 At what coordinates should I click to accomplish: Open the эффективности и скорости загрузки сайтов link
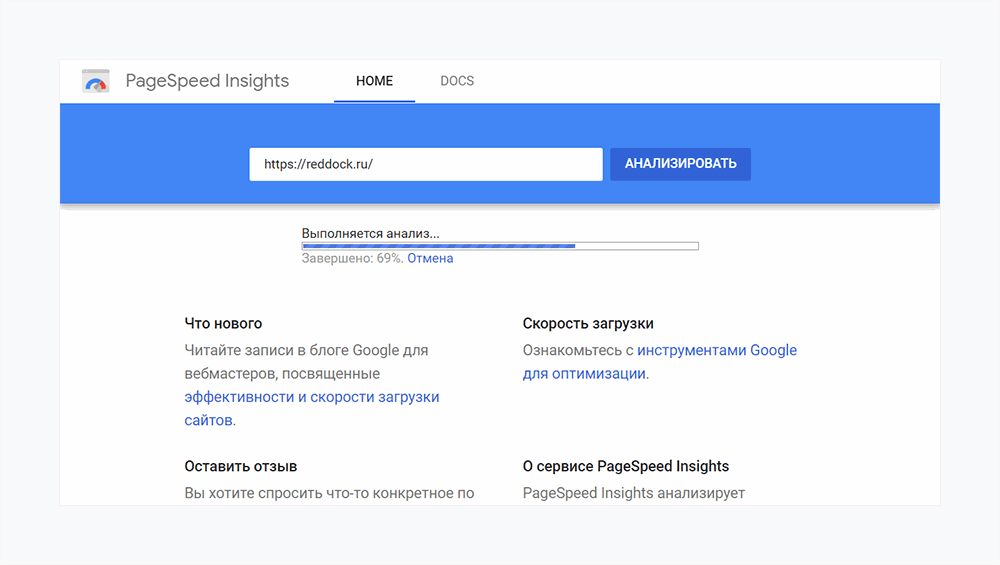coord(311,397)
